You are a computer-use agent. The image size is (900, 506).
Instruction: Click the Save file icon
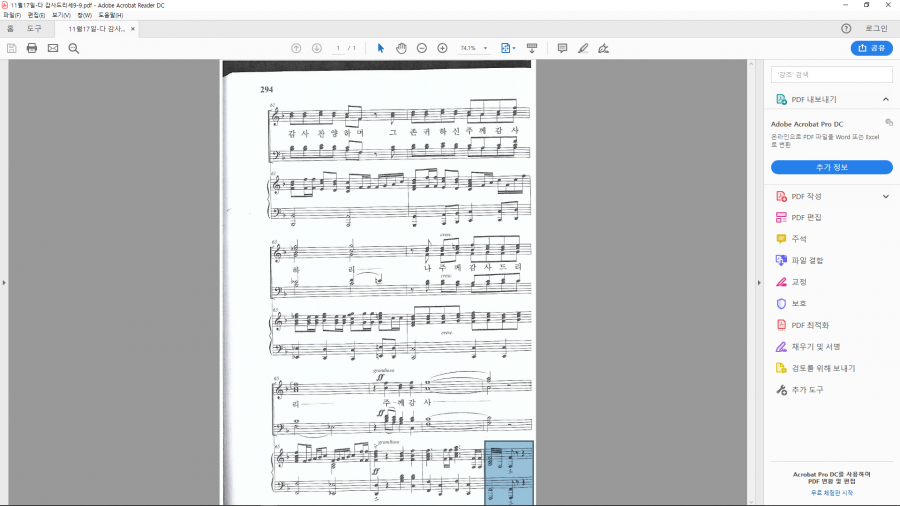[x=11, y=48]
